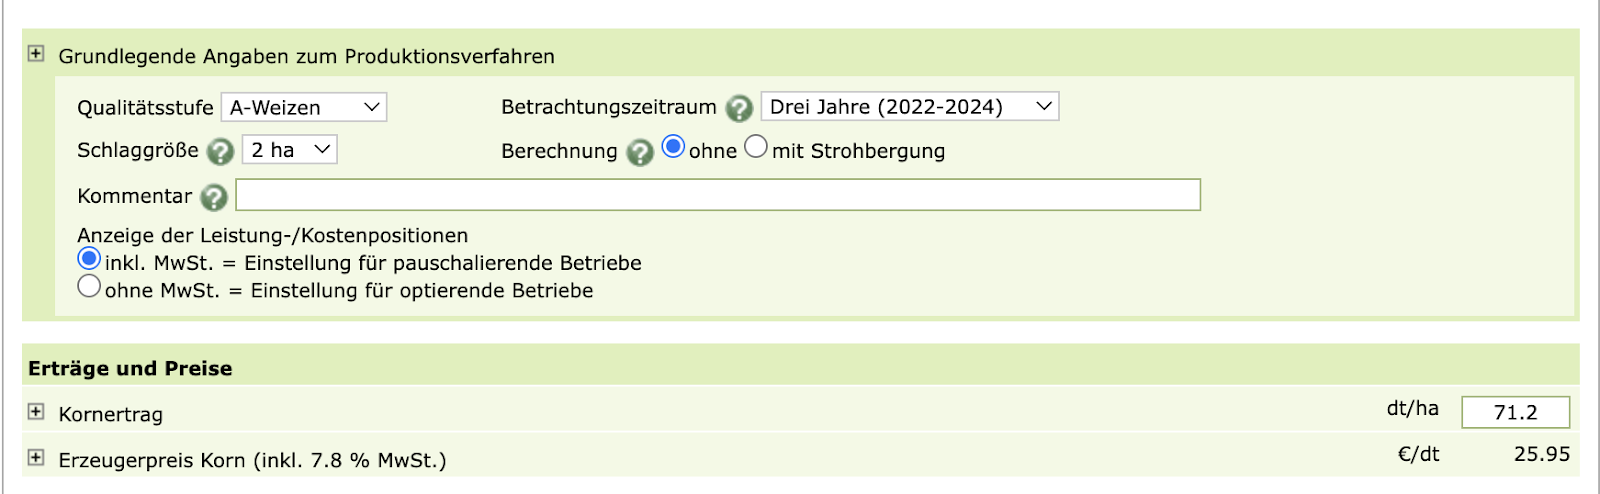Choose the 'ohne MwSt.' radio option
The height and width of the screenshot is (494, 1600).
[x=89, y=286]
